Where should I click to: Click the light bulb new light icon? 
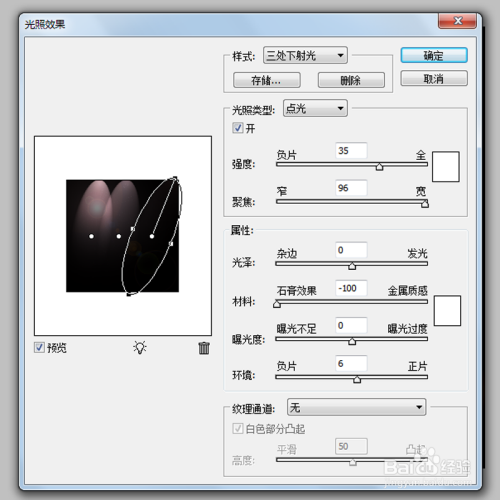140,347
